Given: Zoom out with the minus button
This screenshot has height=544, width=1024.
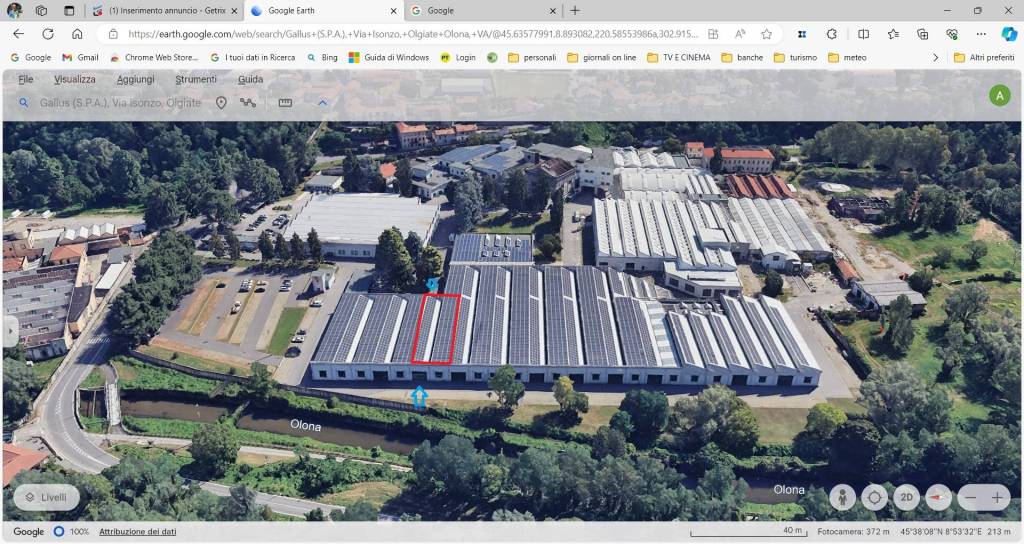Looking at the screenshot, I should (x=968, y=497).
